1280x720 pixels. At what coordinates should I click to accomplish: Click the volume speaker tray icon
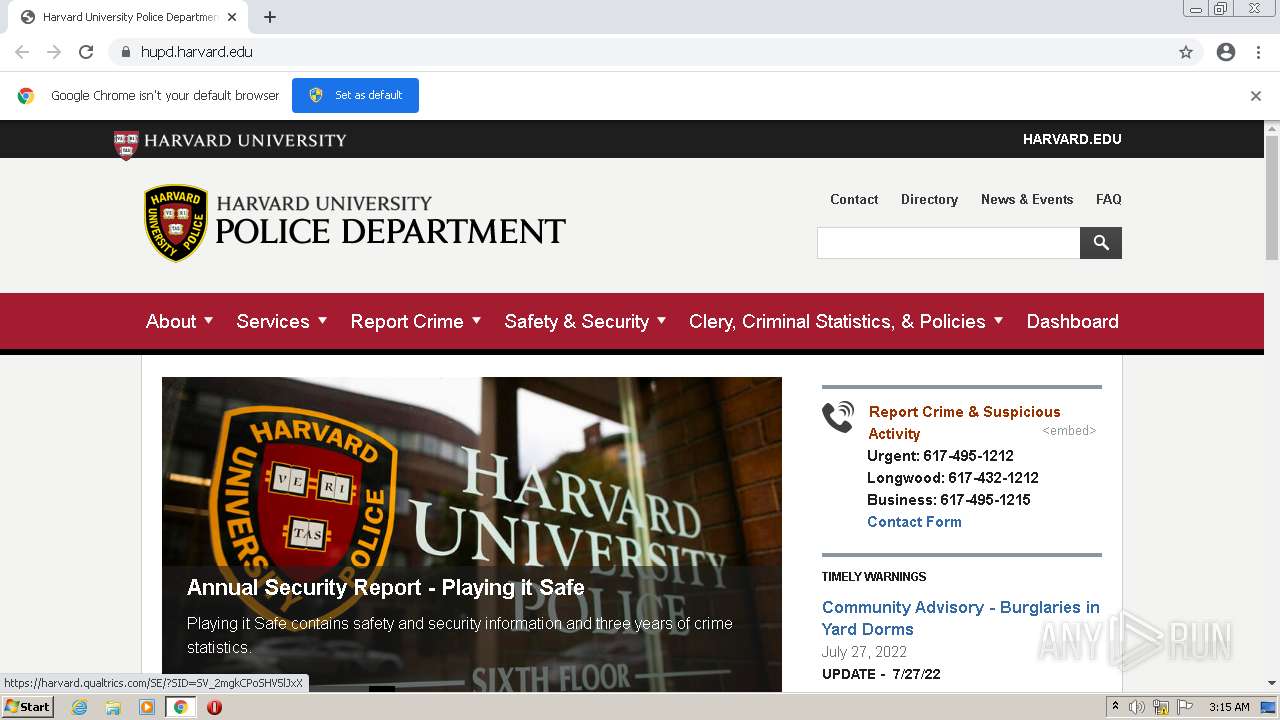tap(1137, 707)
